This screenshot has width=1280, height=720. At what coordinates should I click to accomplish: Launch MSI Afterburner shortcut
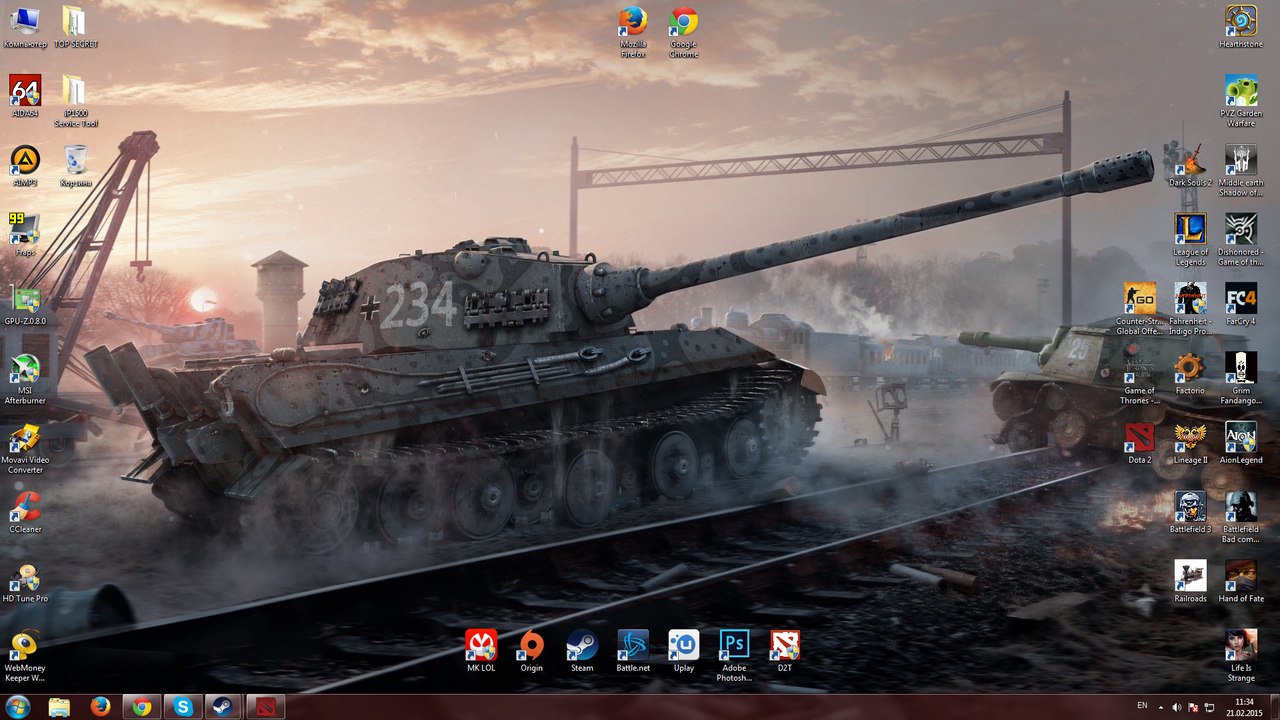coord(24,379)
